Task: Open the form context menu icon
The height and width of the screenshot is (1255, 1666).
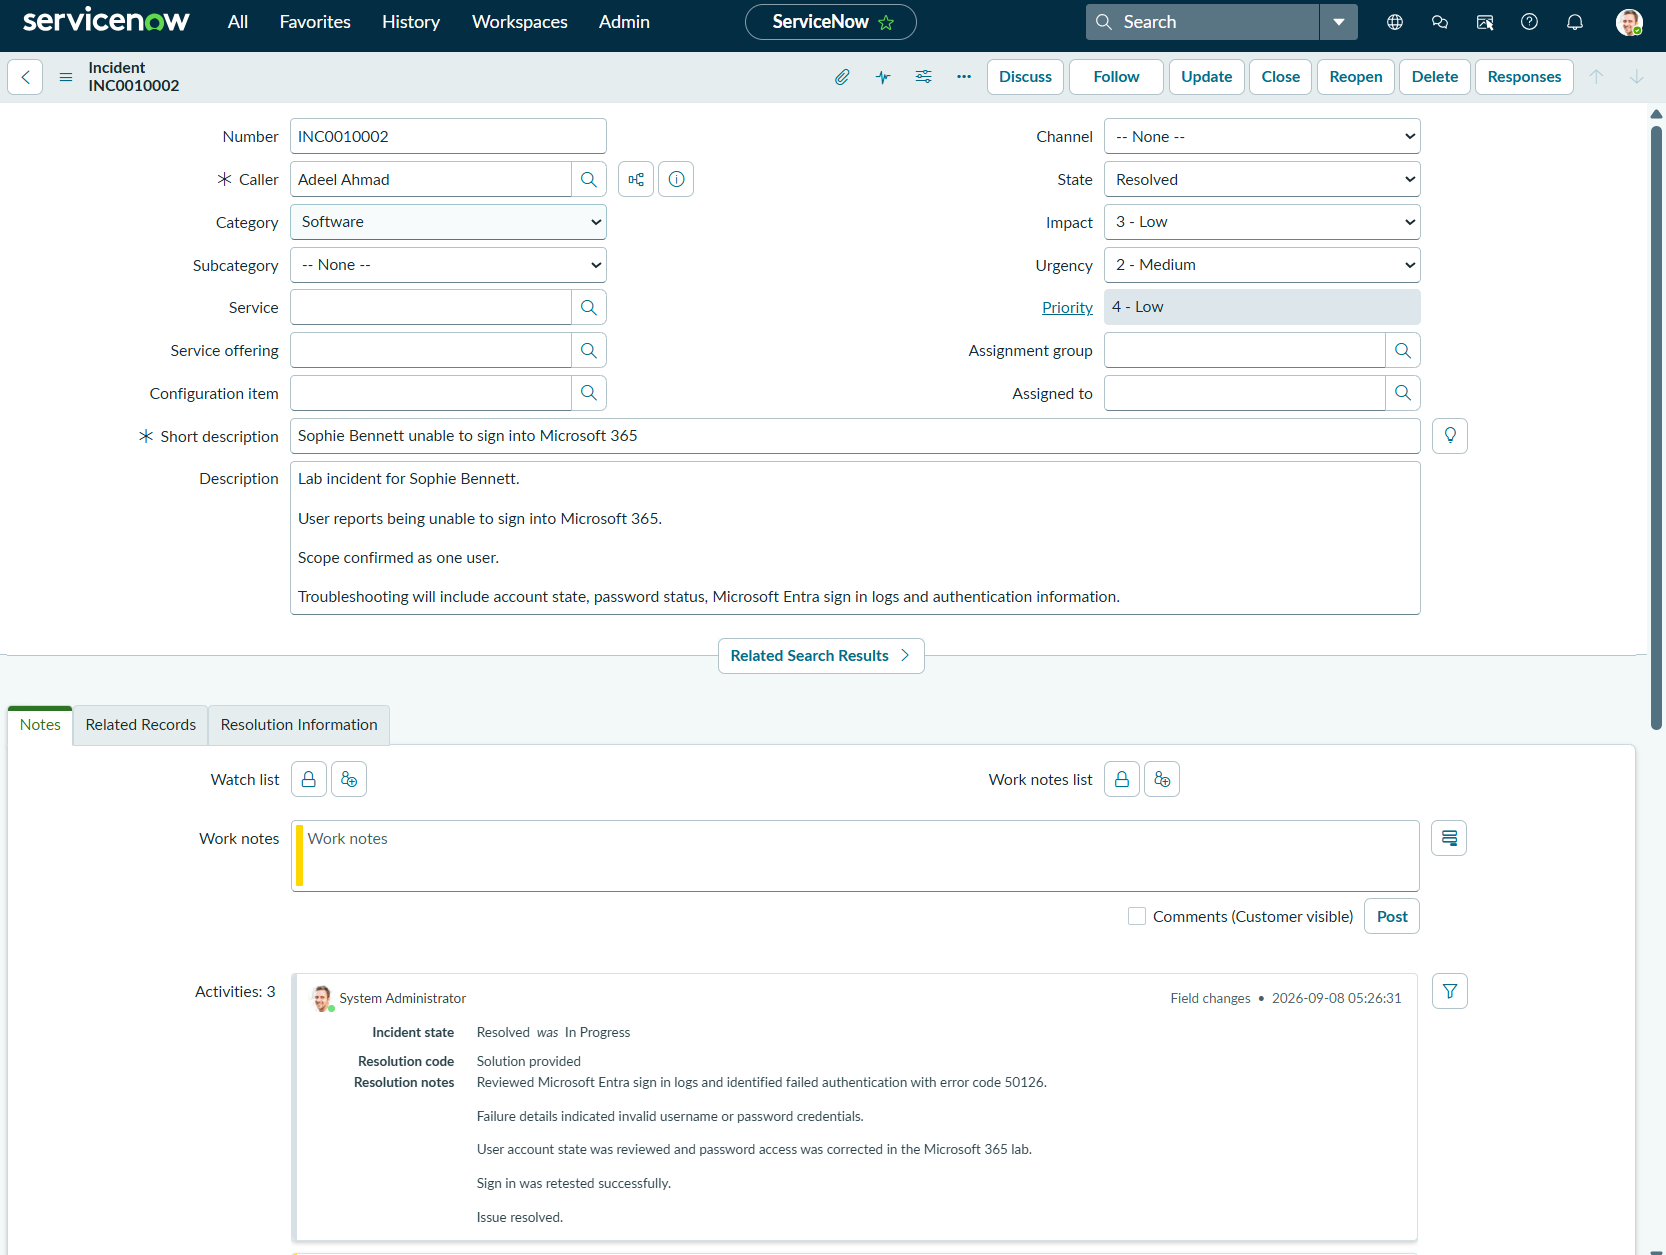Action: (66, 77)
